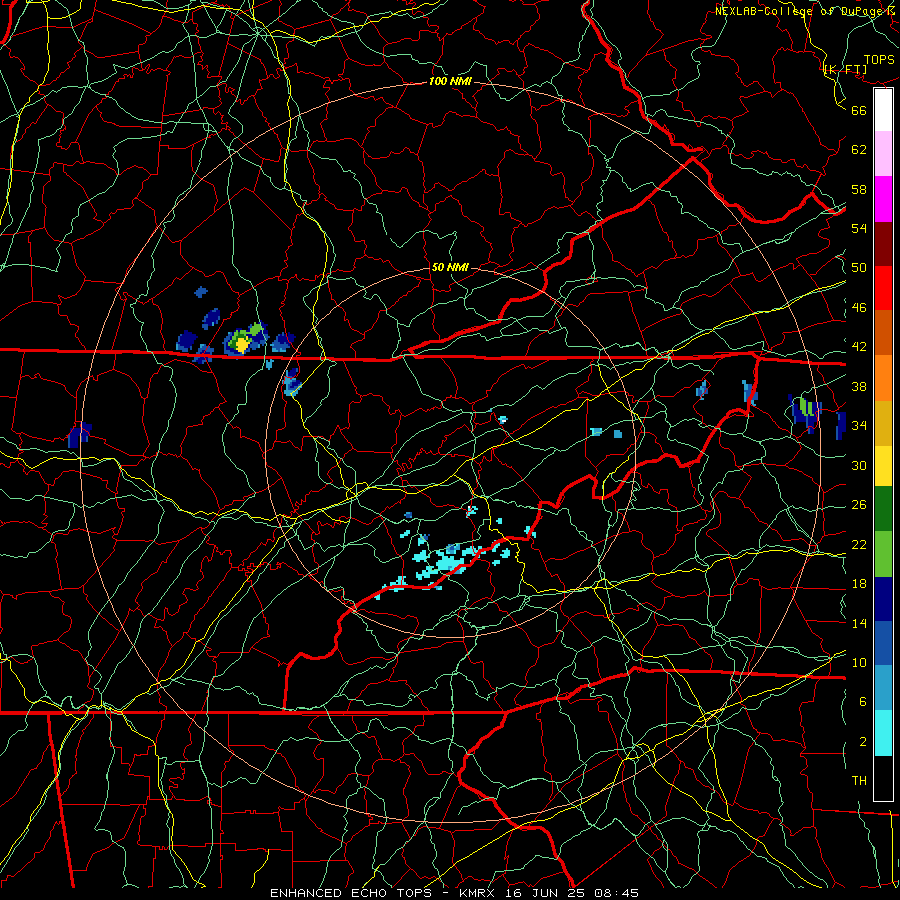The height and width of the screenshot is (900, 900).
Task: Click the magenta legend swatch
Action: [883, 199]
